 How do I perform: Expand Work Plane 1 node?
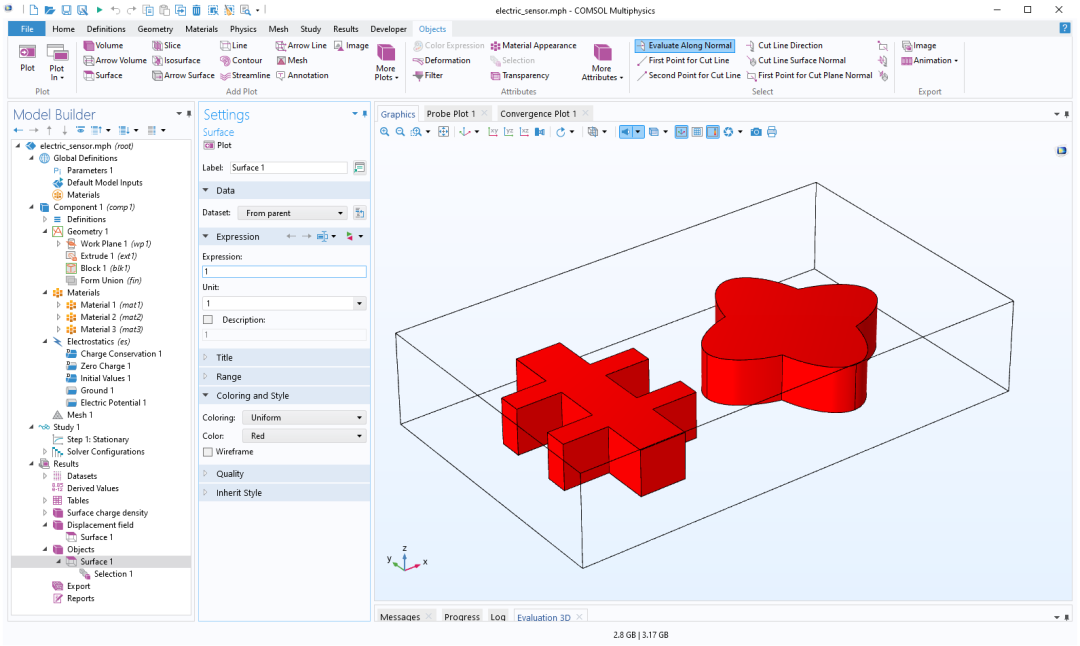59,244
